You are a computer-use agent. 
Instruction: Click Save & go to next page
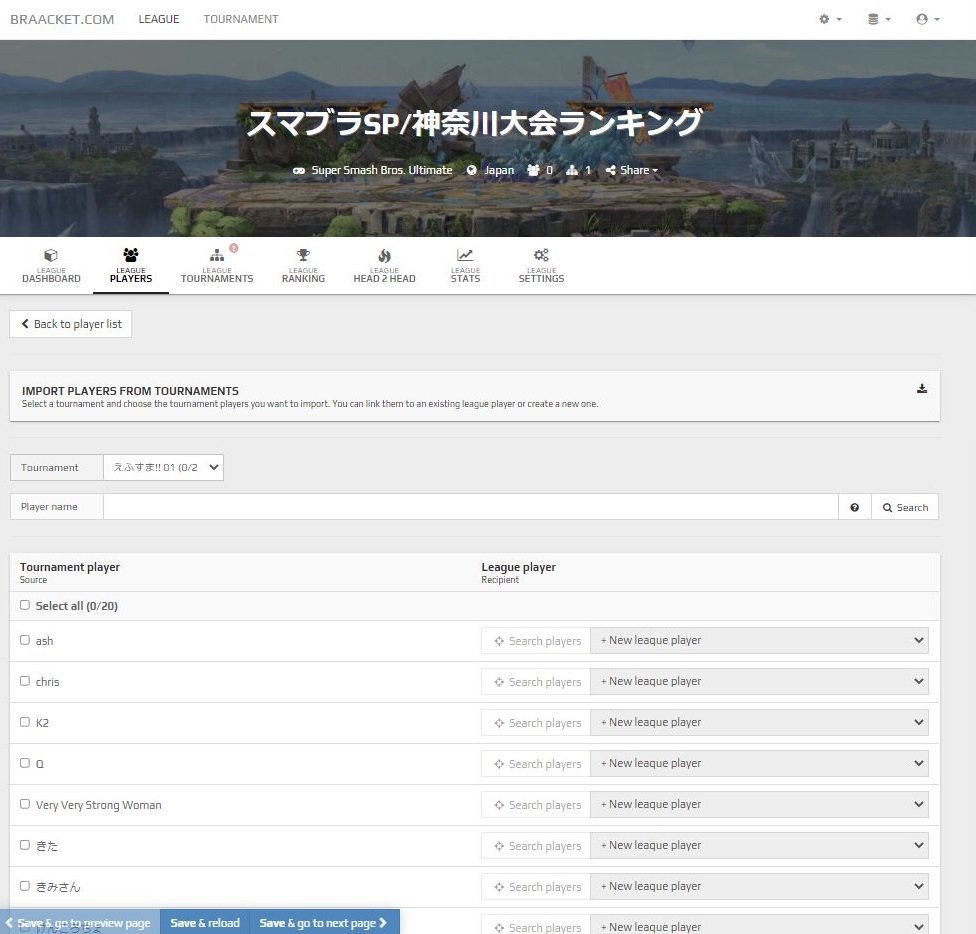(324, 923)
